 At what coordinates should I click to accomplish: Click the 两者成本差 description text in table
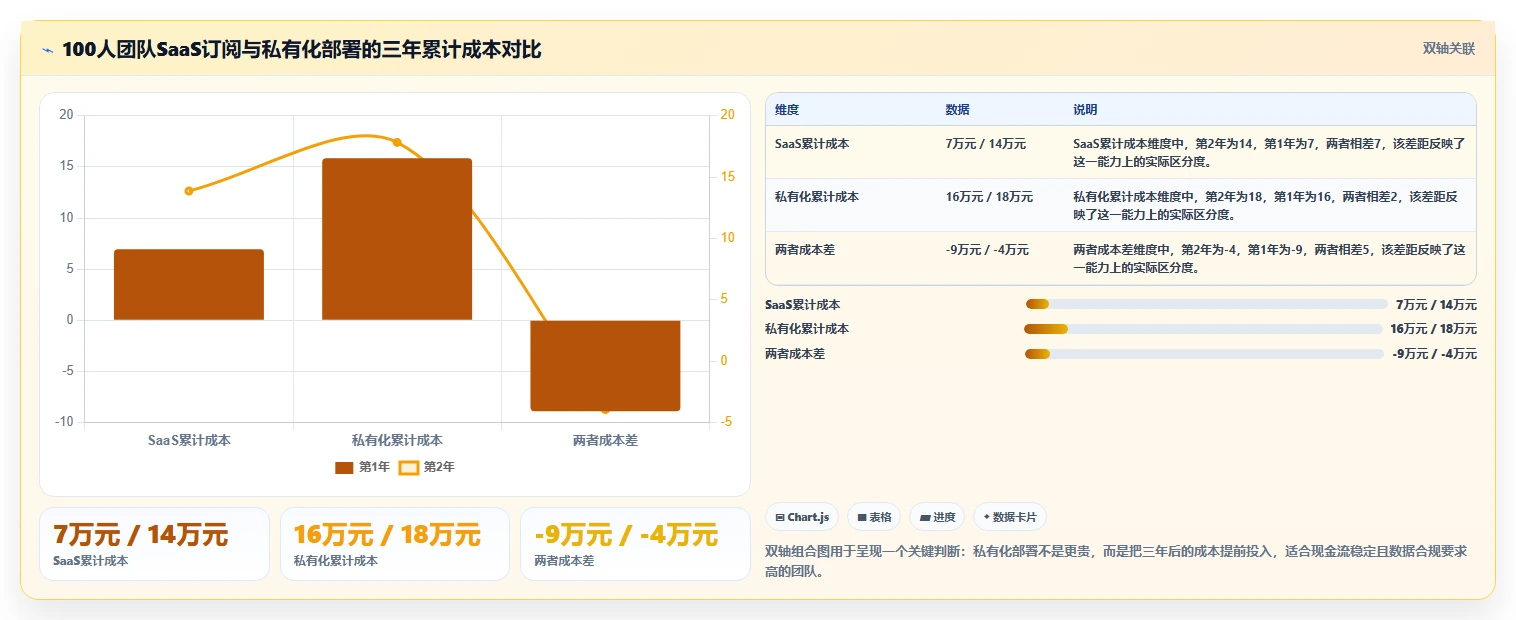(1269, 259)
